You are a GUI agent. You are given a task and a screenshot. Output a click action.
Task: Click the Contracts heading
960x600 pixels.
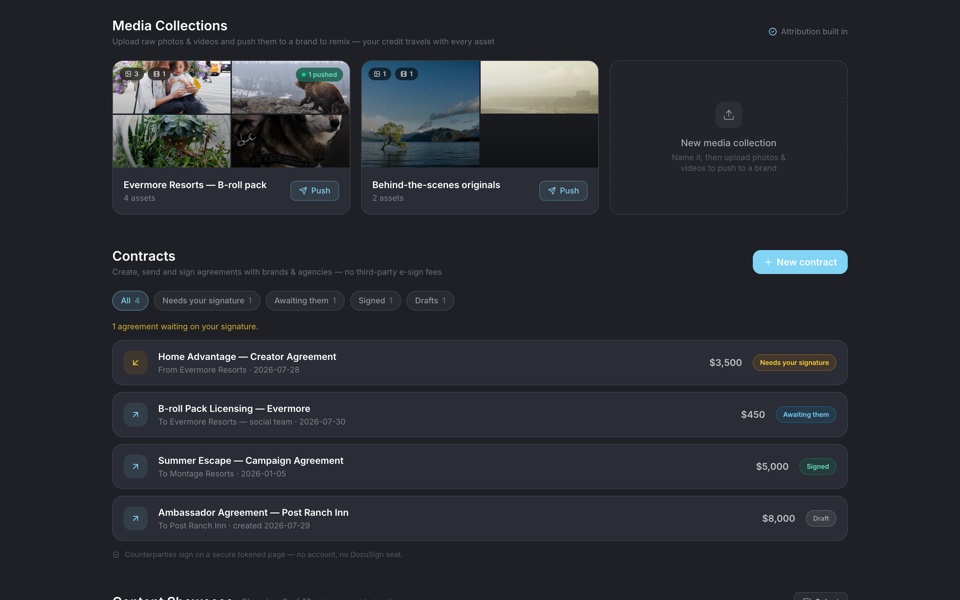coord(143,256)
